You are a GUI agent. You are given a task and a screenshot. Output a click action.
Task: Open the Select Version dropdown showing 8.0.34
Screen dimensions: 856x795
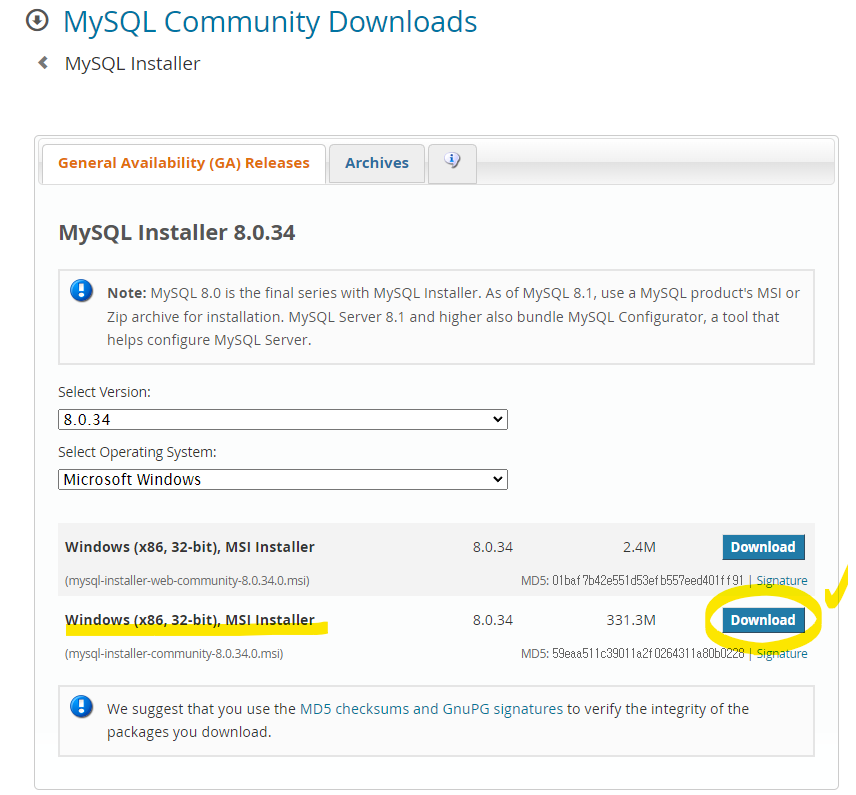(x=283, y=419)
